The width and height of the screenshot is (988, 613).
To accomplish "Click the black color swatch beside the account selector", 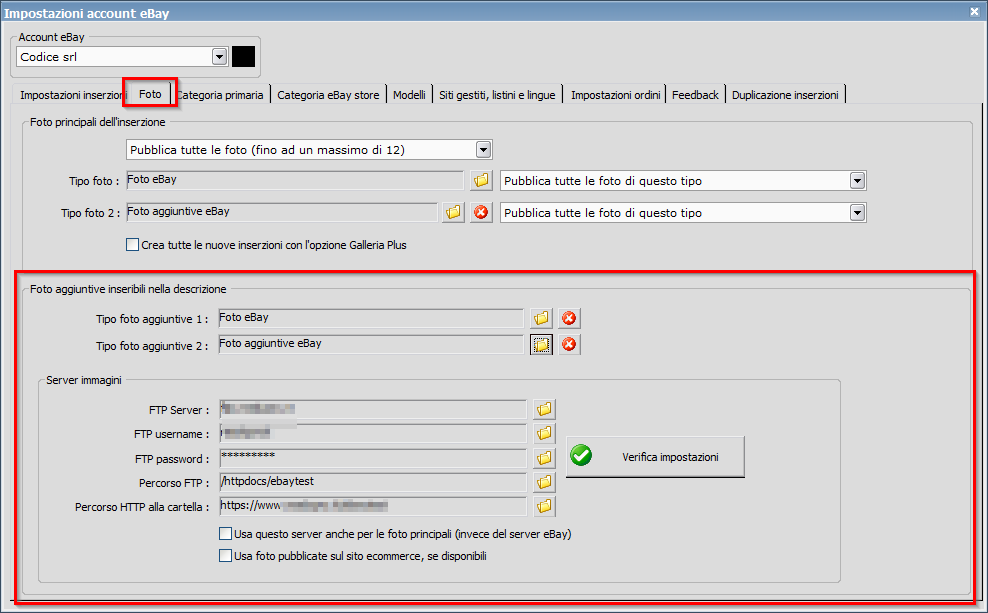I will click(242, 56).
